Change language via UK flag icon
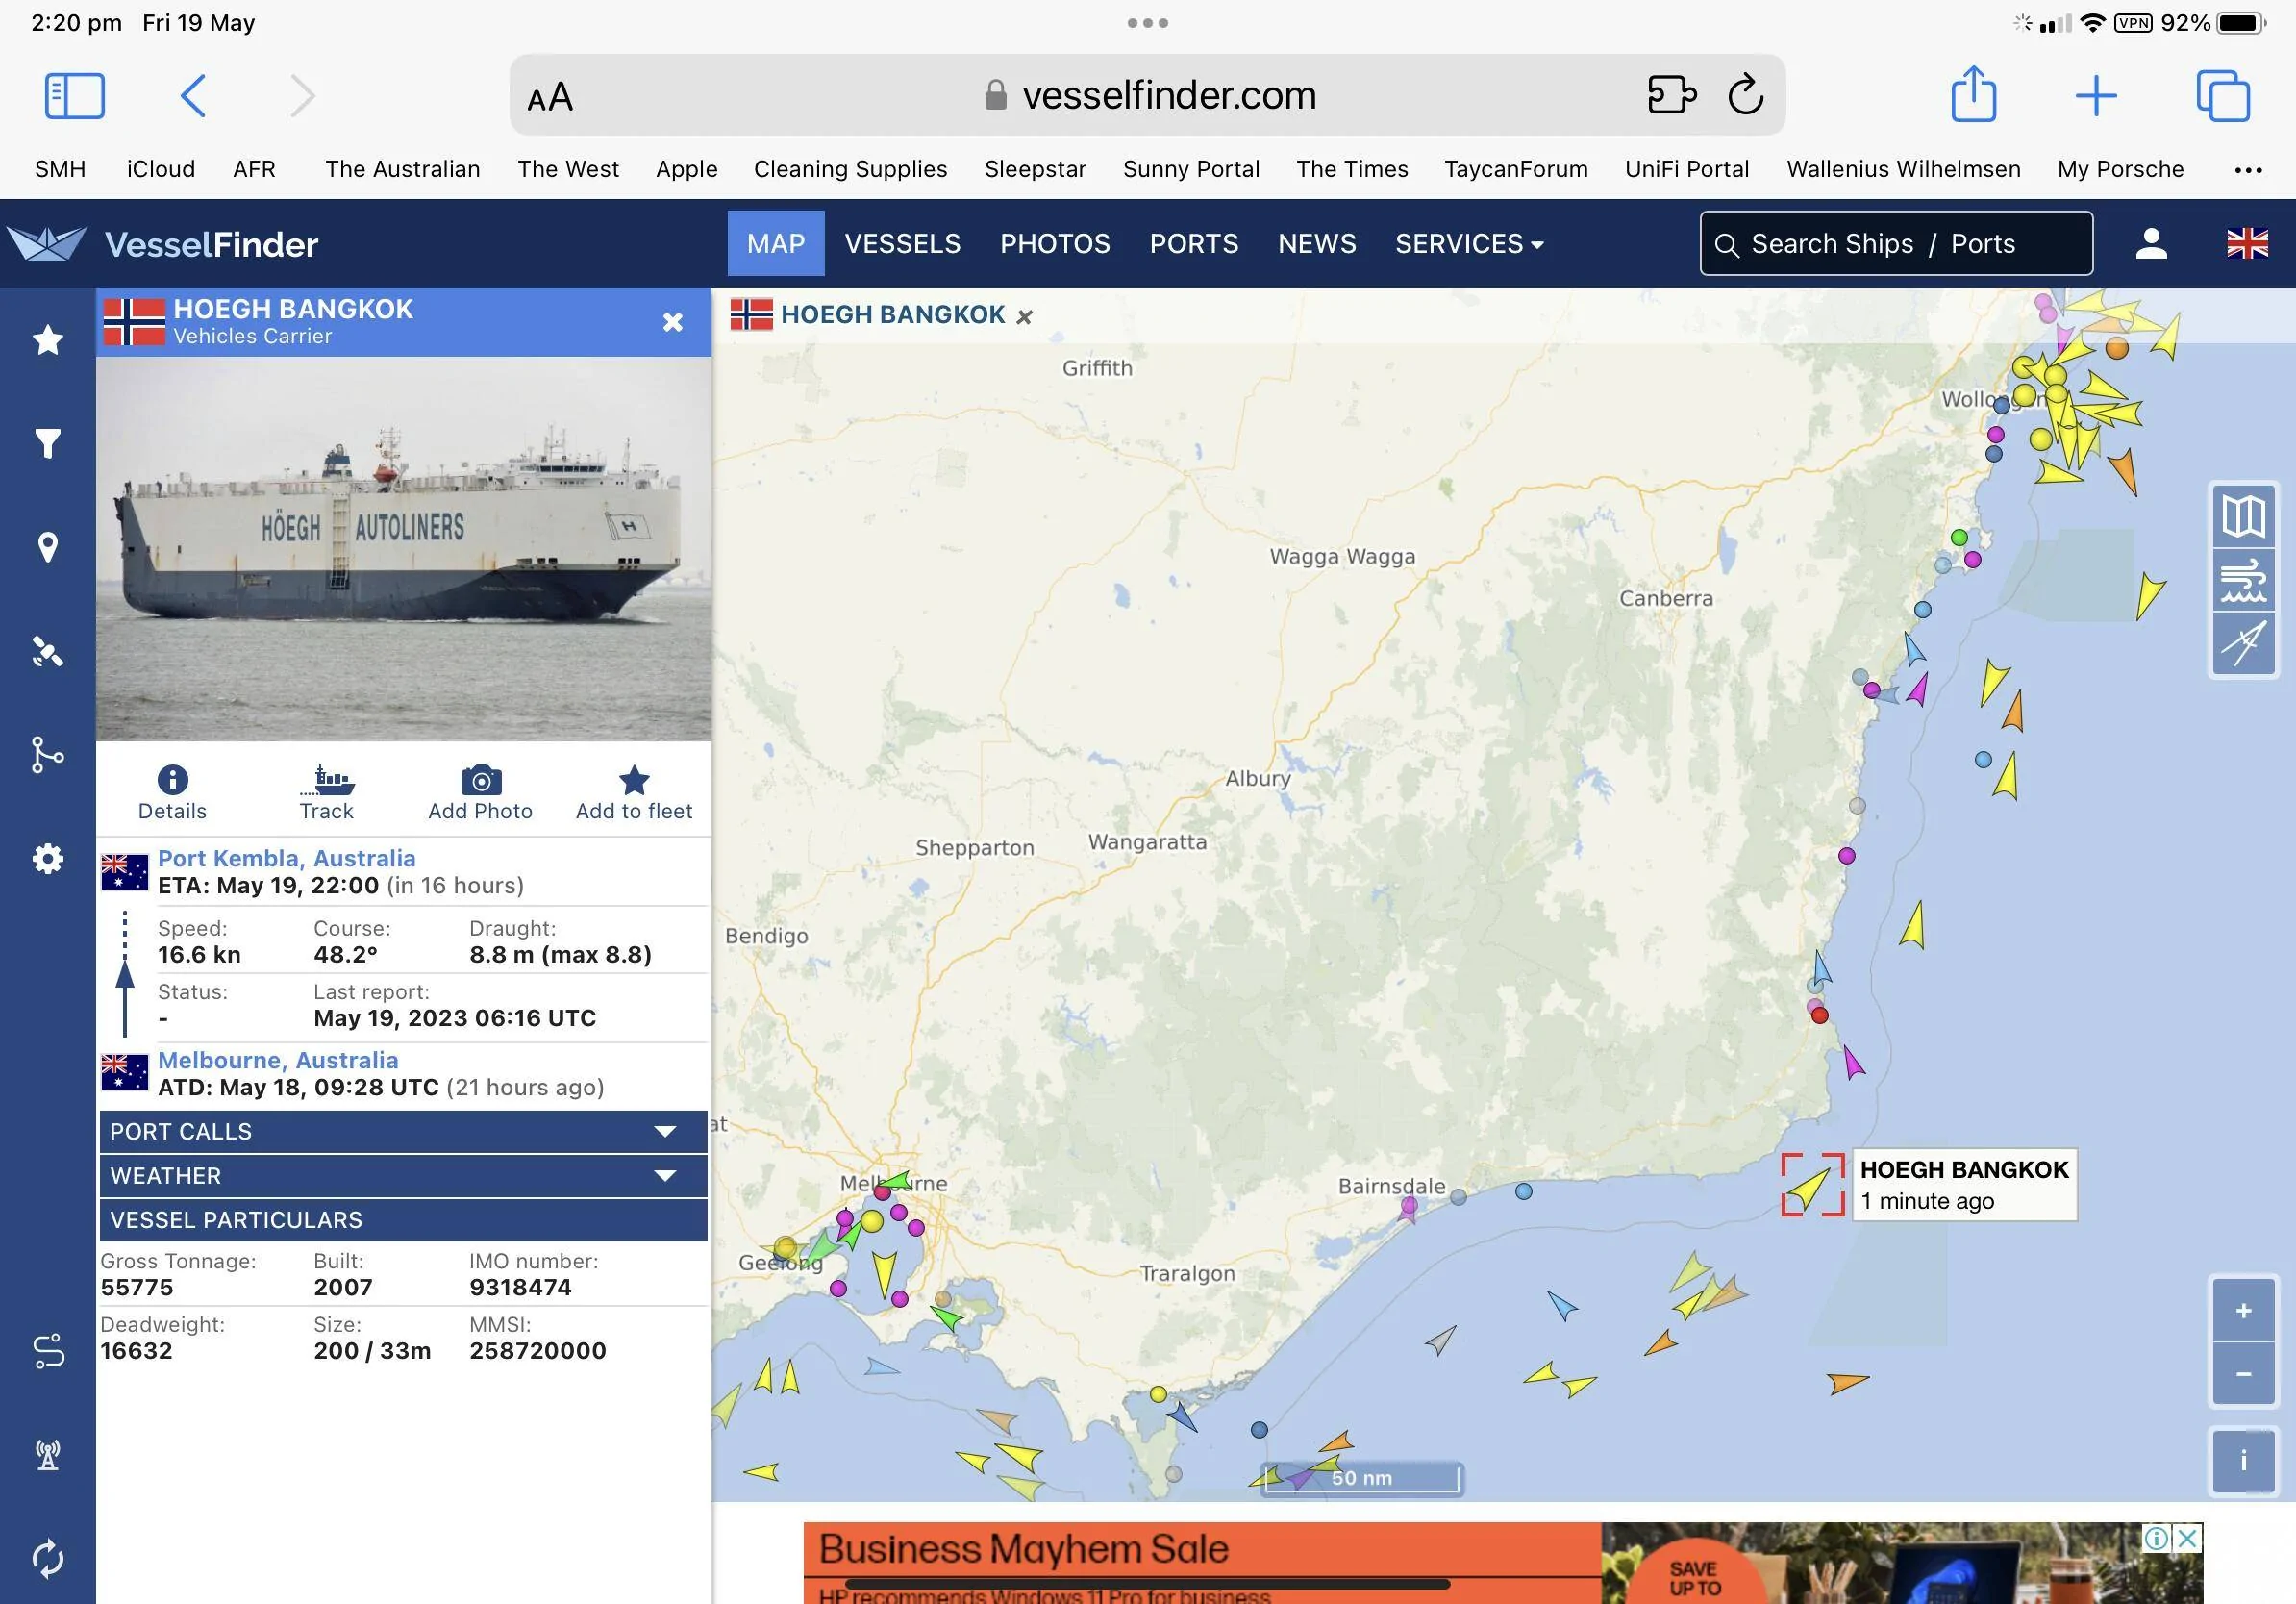Screen dimensions: 2296x1604 (2247, 243)
